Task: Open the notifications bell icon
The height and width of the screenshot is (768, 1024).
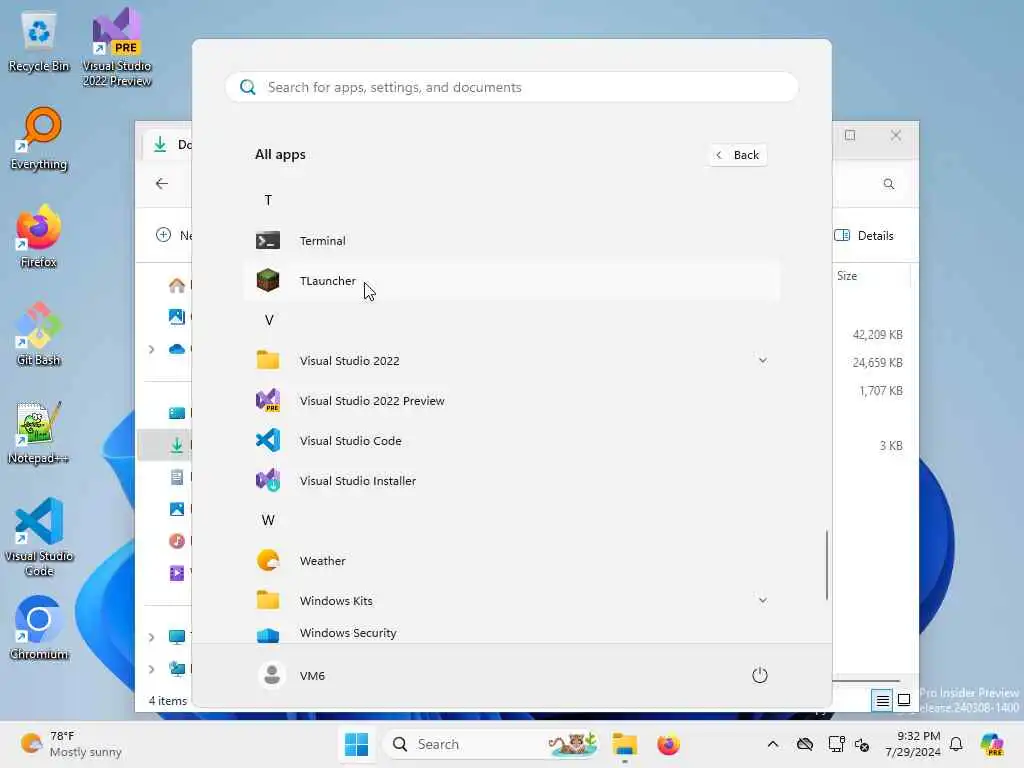Action: (956, 744)
